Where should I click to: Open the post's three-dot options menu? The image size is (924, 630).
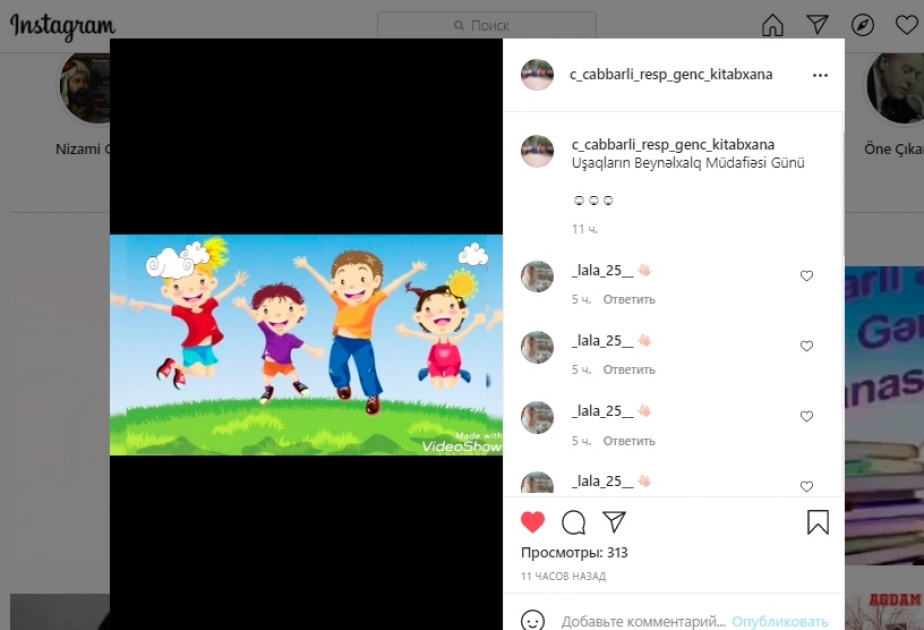pyautogui.click(x=820, y=75)
